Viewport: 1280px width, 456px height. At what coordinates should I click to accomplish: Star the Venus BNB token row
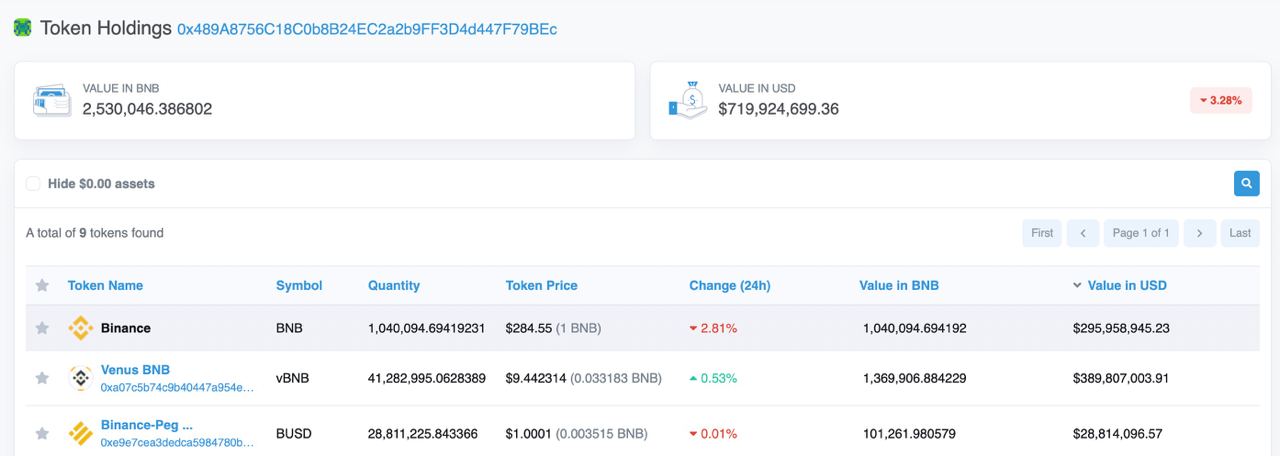(42, 378)
